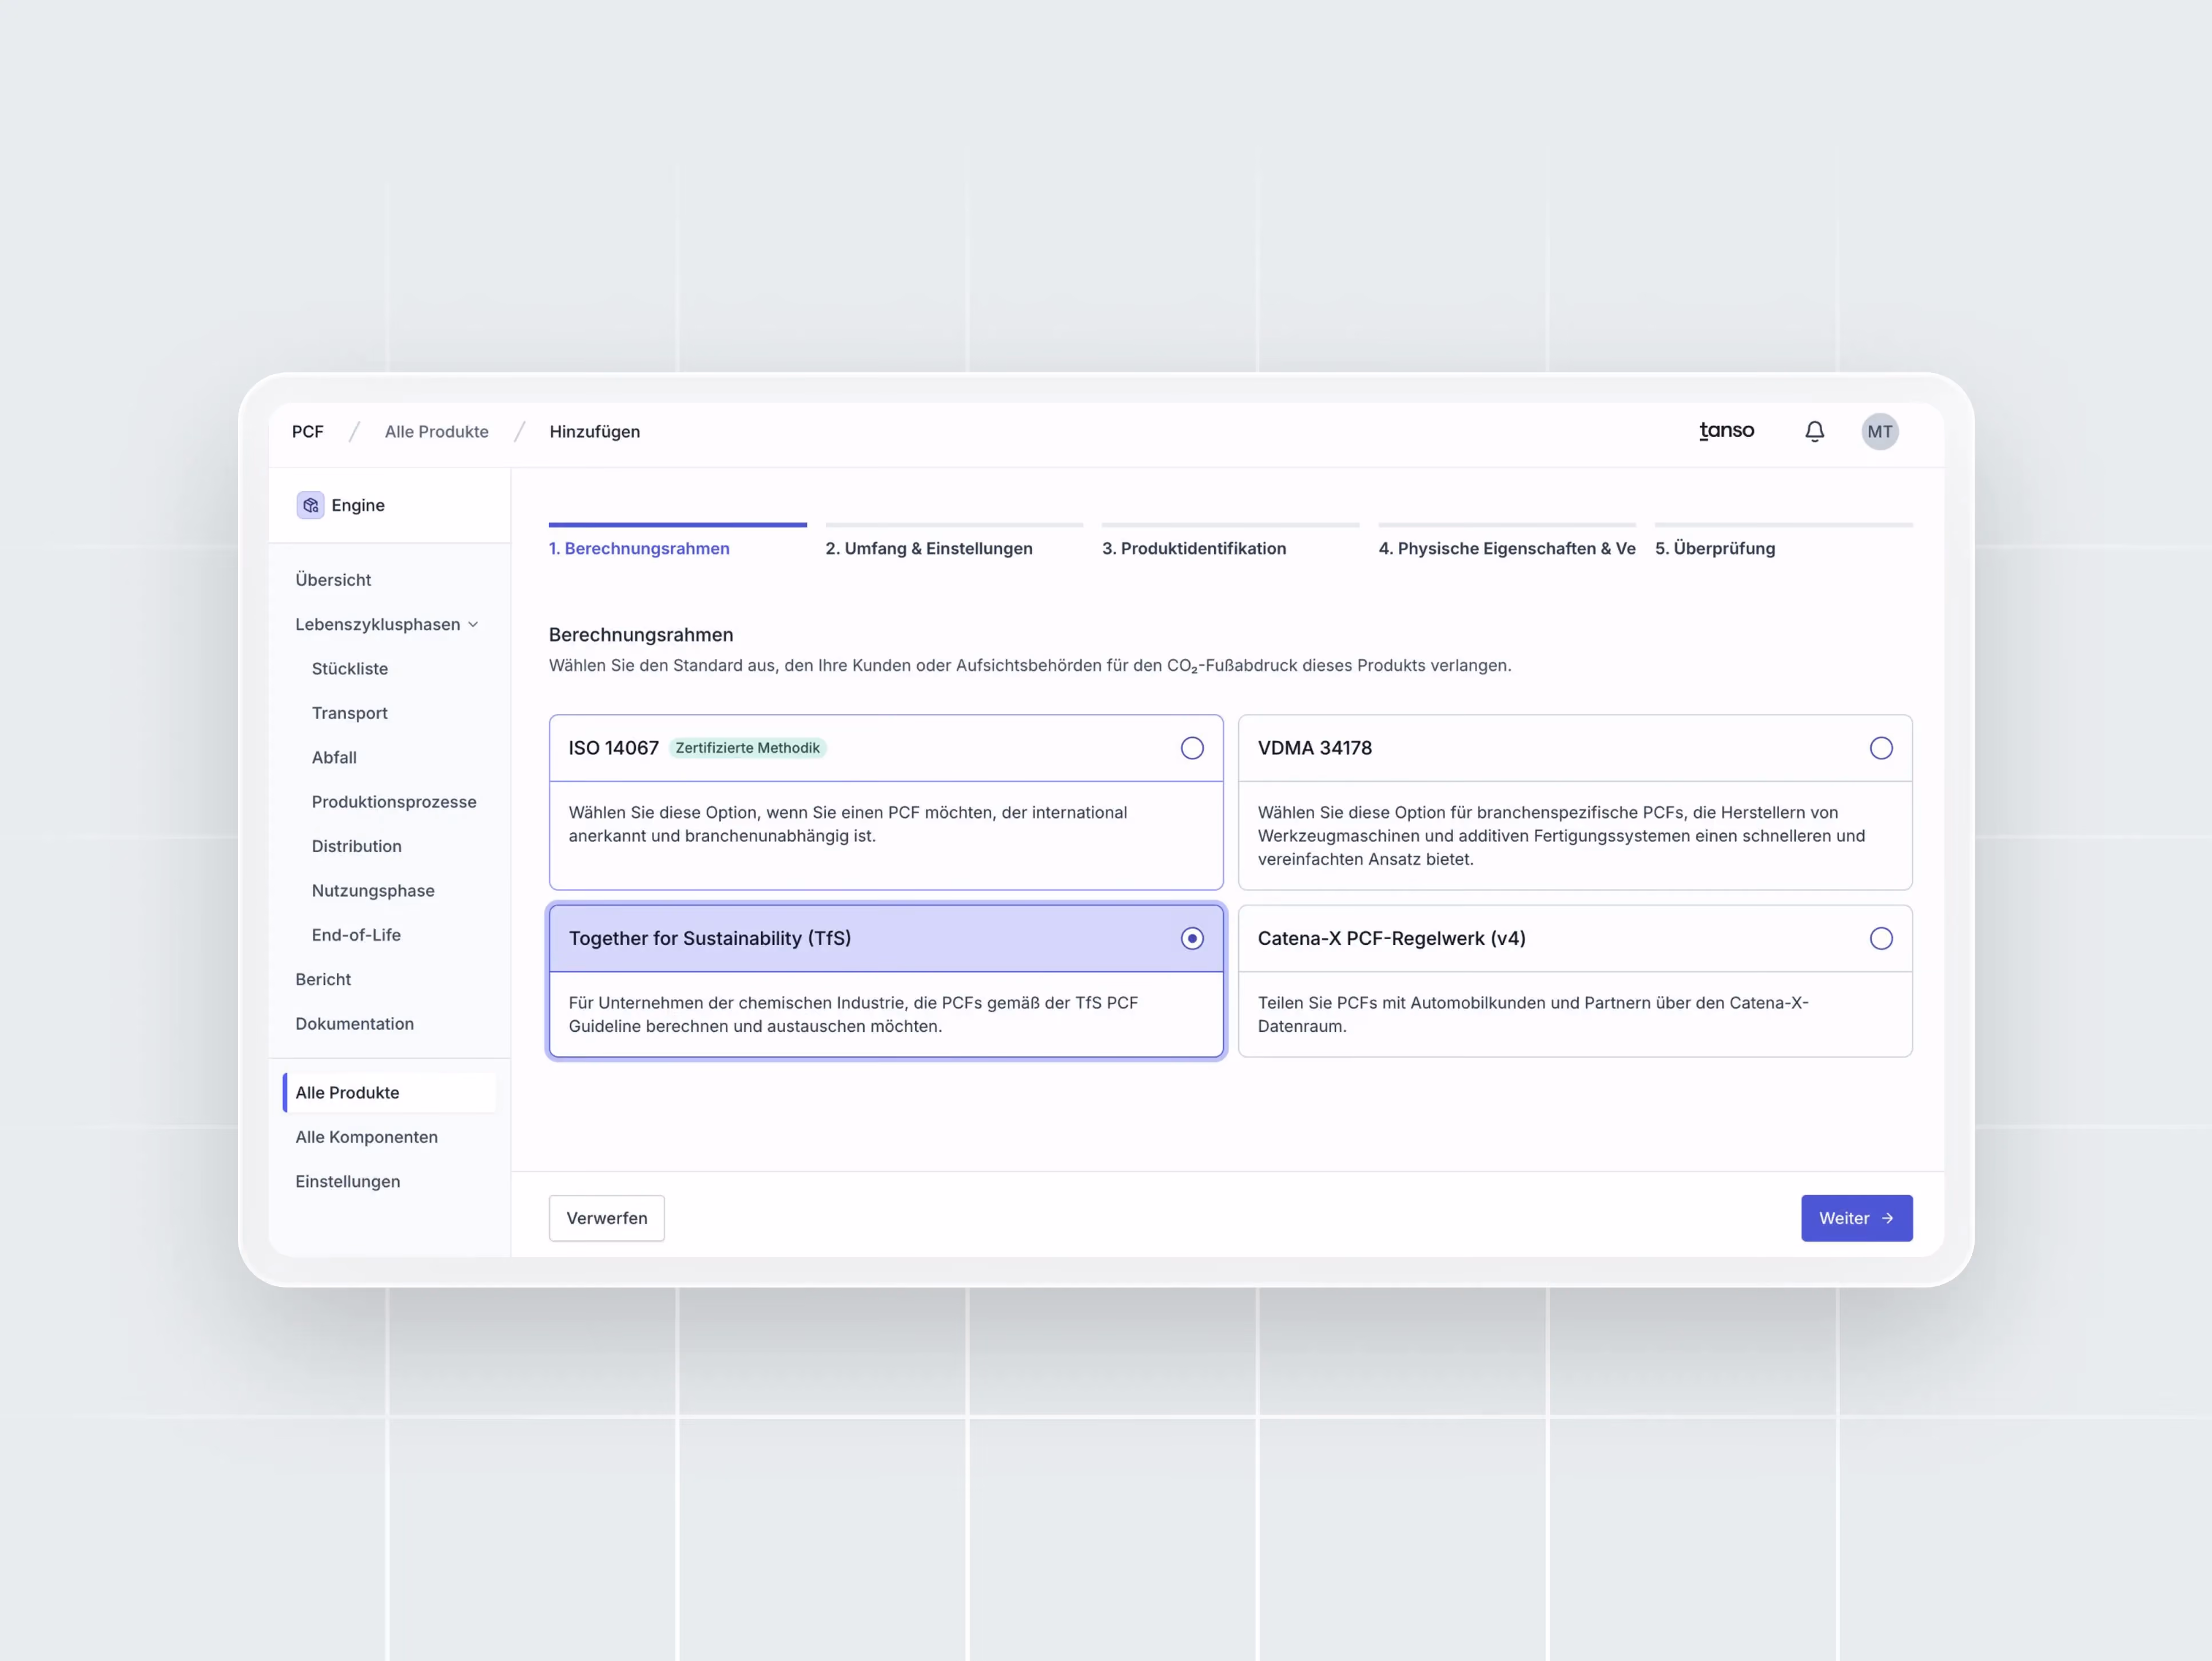Go to step 2. Umfang & Einstellungen
Viewport: 2212px width, 1661px height.
click(x=929, y=548)
